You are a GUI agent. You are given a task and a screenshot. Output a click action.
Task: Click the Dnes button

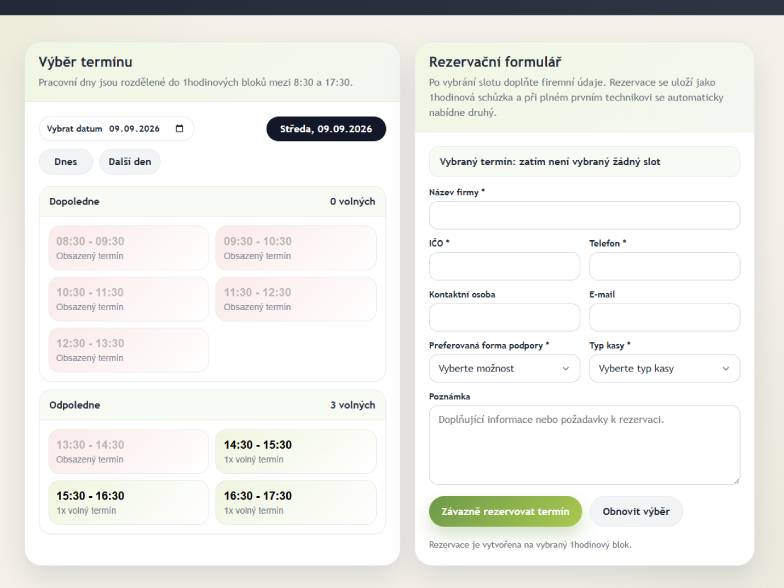tap(66, 162)
